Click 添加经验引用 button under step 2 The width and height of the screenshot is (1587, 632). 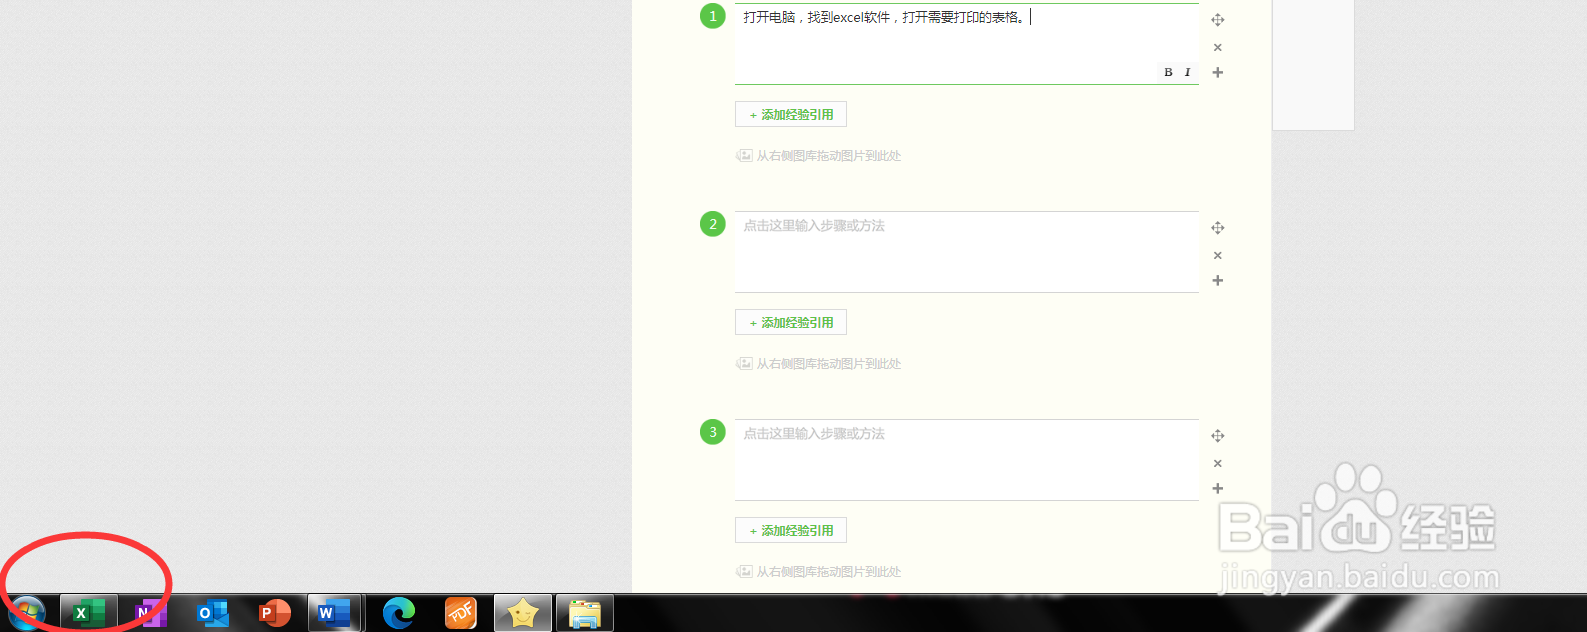(x=791, y=322)
